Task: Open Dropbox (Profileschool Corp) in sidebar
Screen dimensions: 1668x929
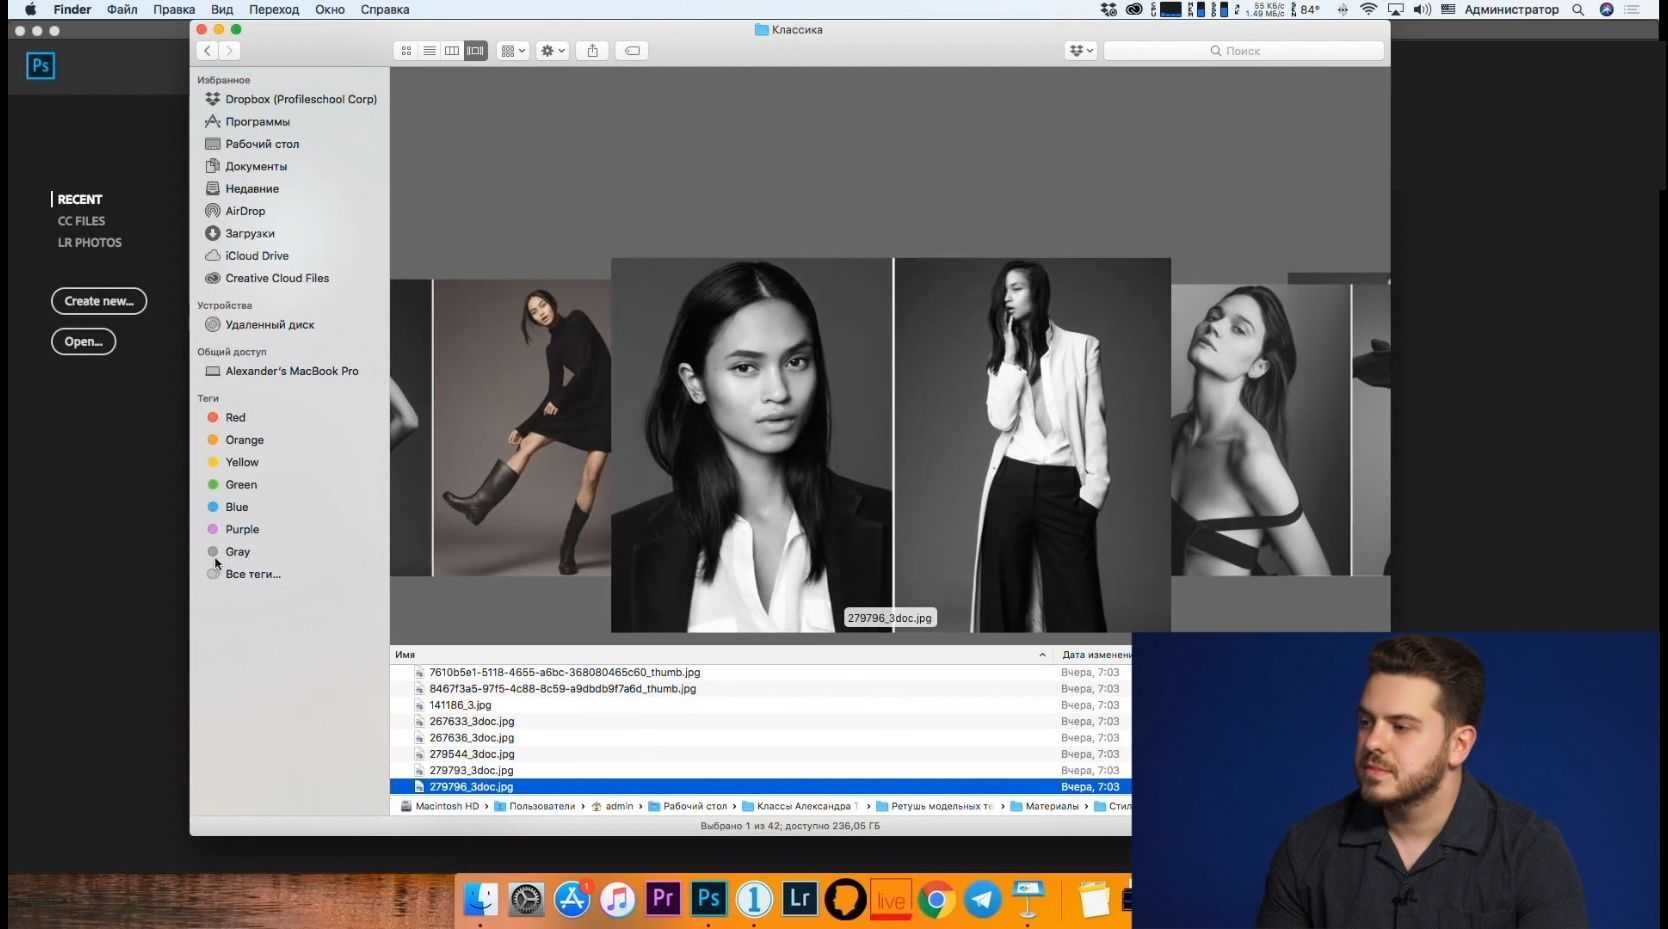Action: click(x=290, y=99)
